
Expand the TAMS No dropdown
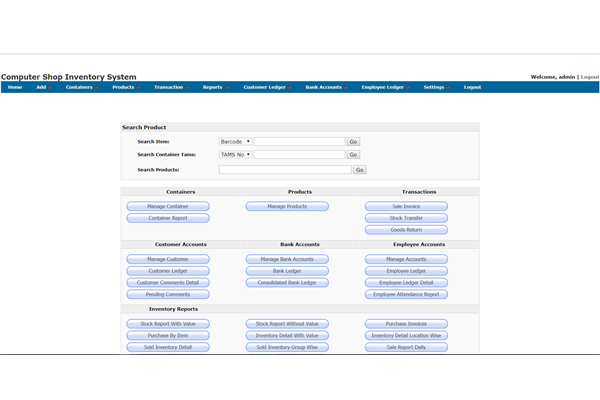(x=236, y=155)
